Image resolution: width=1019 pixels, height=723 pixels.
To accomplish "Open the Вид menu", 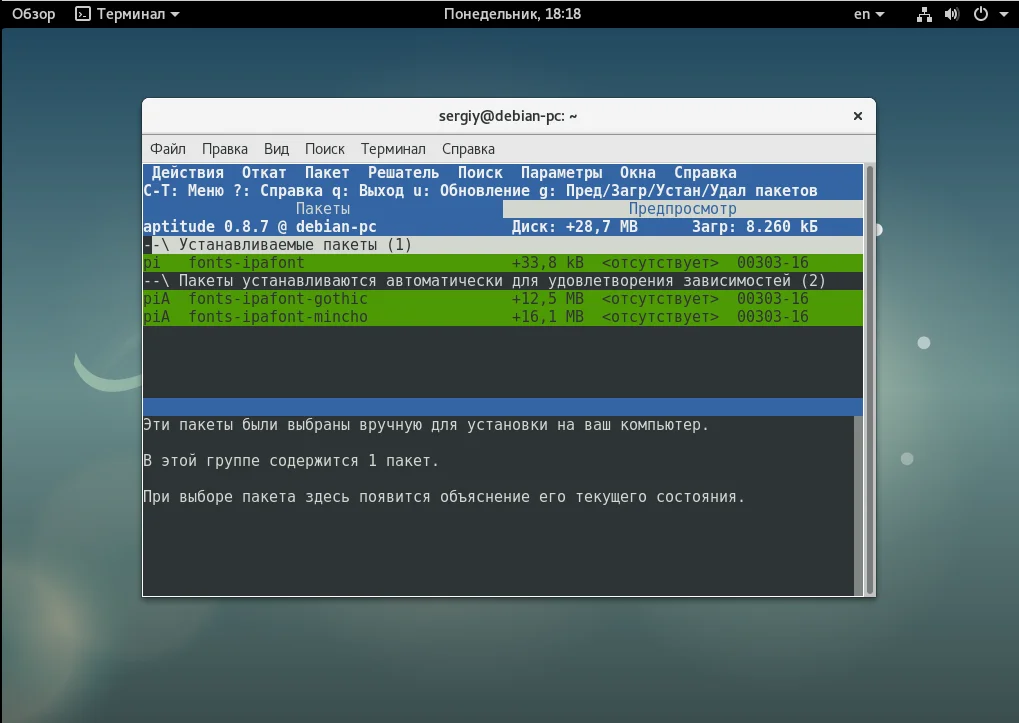I will (x=276, y=149).
